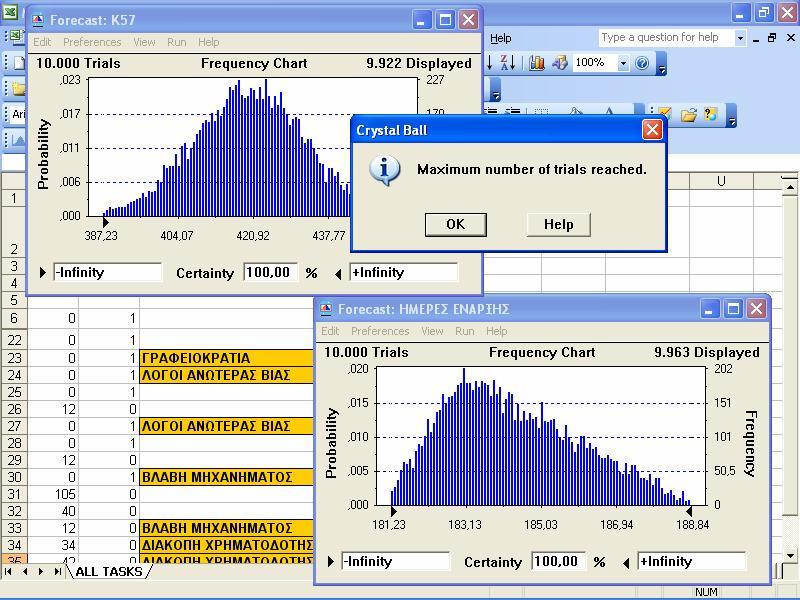
Task: Select cell with value 105 in row 31
Action: tap(53, 494)
